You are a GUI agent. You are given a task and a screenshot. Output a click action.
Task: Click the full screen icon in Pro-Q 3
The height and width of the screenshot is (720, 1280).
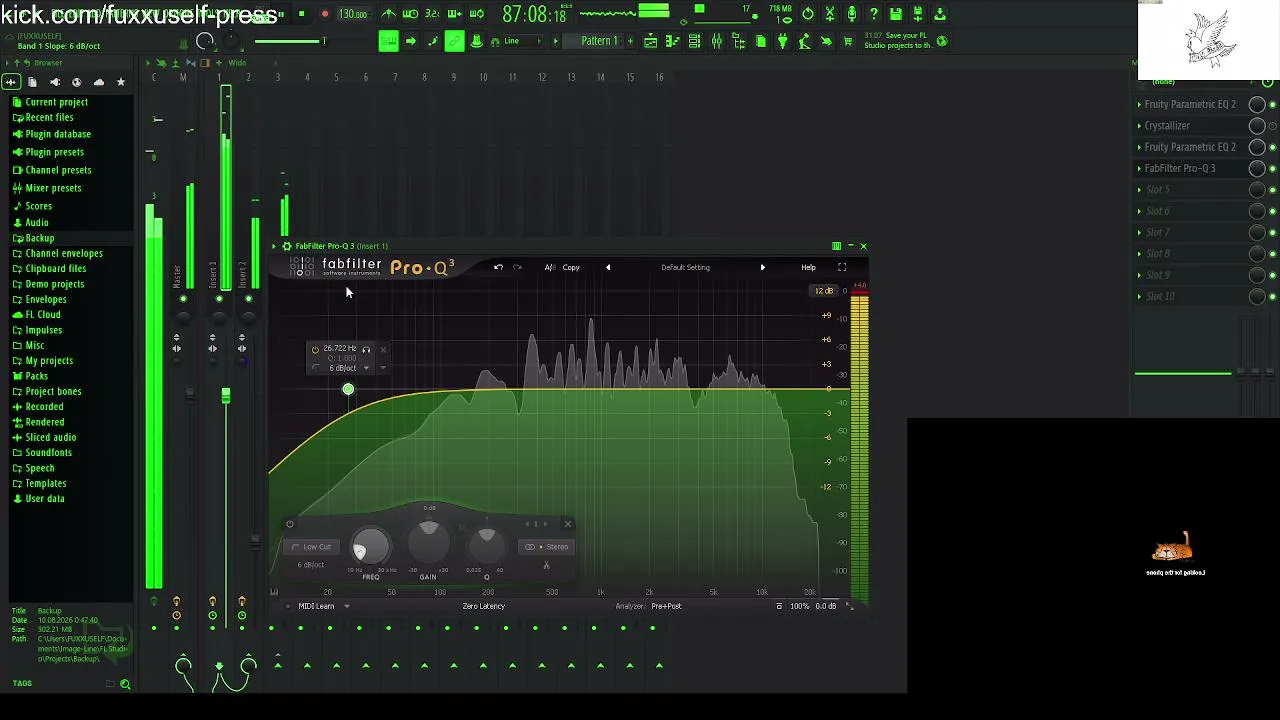tap(842, 267)
